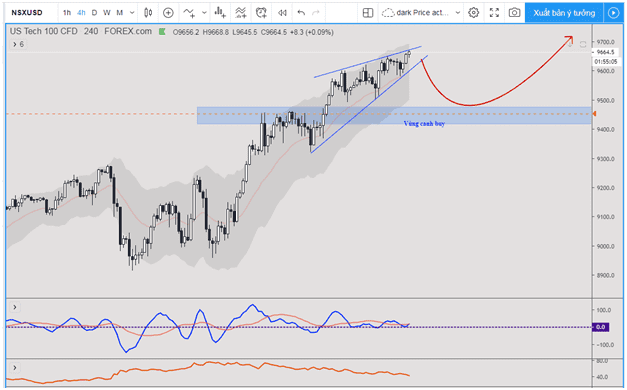Viewport: 627px width, 390px height.
Task: Open chart settings with the gear icon
Action: click(x=473, y=13)
